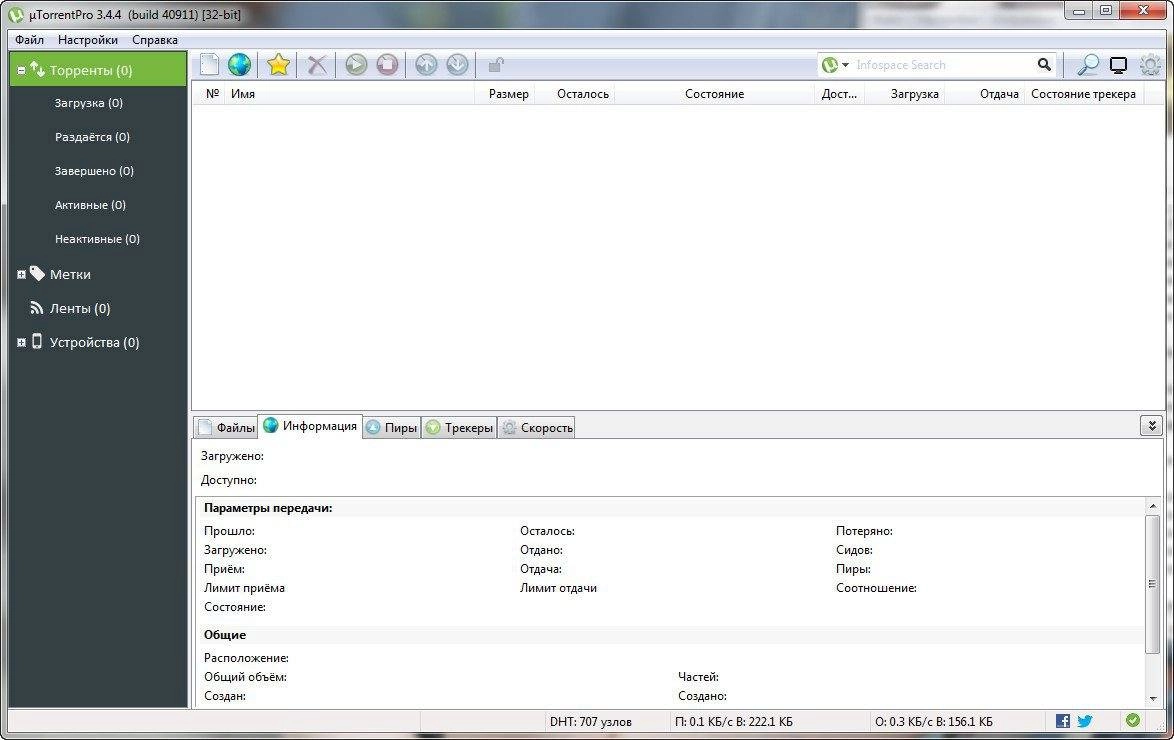Viewport: 1174px width, 740px height.
Task: Click the Параметры передачи section heading
Action: (268, 508)
